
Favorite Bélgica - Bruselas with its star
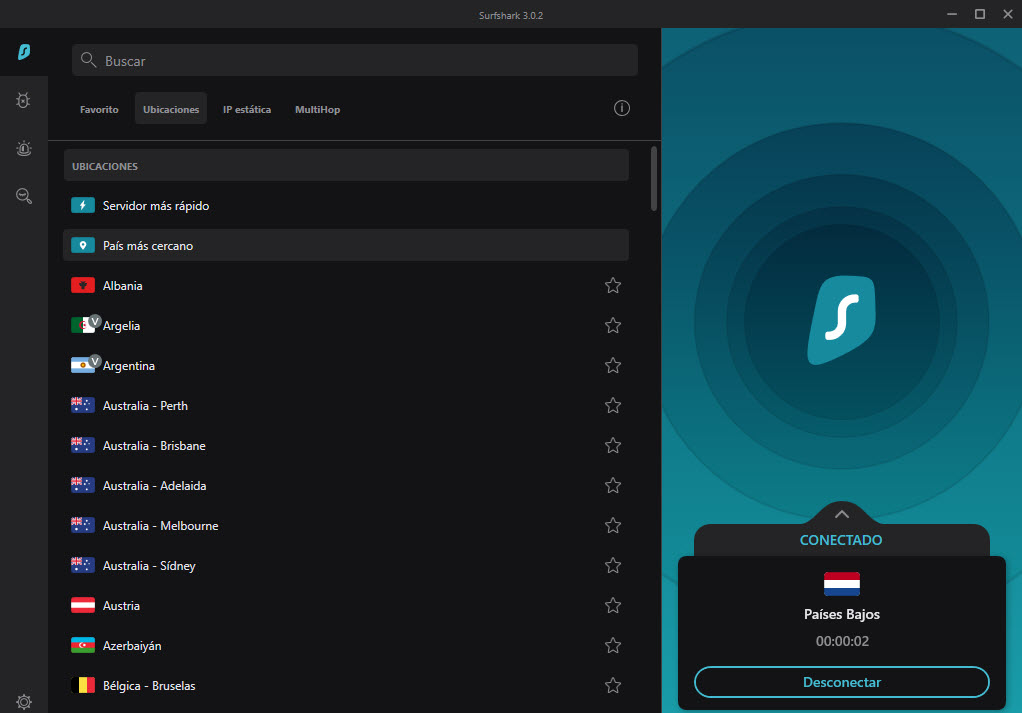tap(613, 686)
